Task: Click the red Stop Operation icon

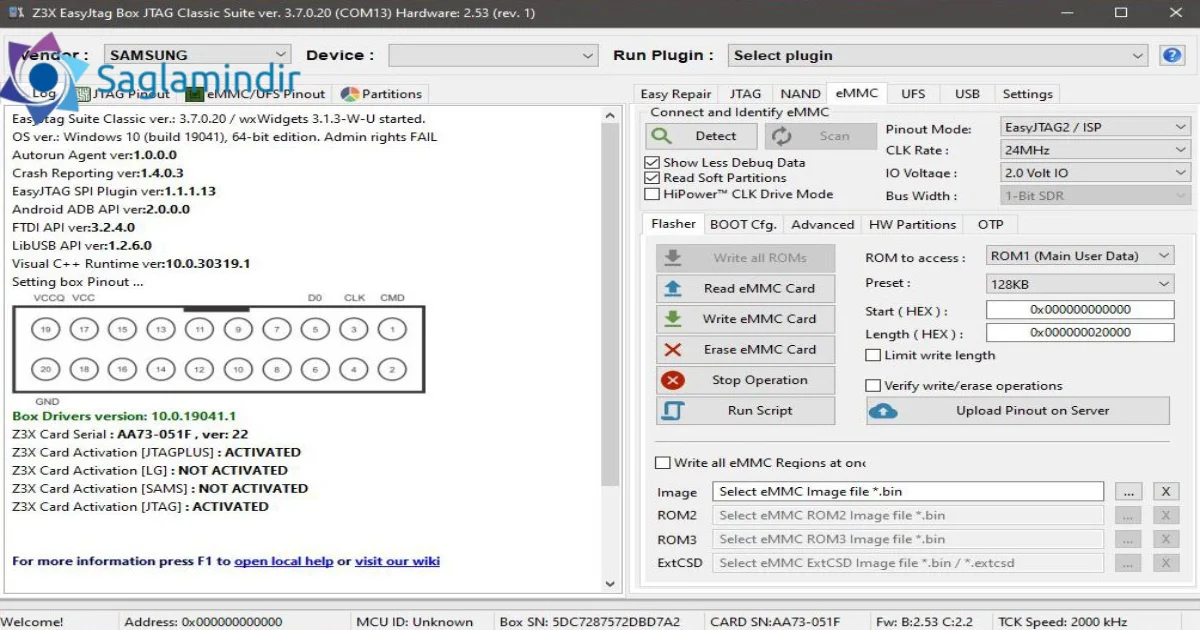Action: tap(673, 380)
